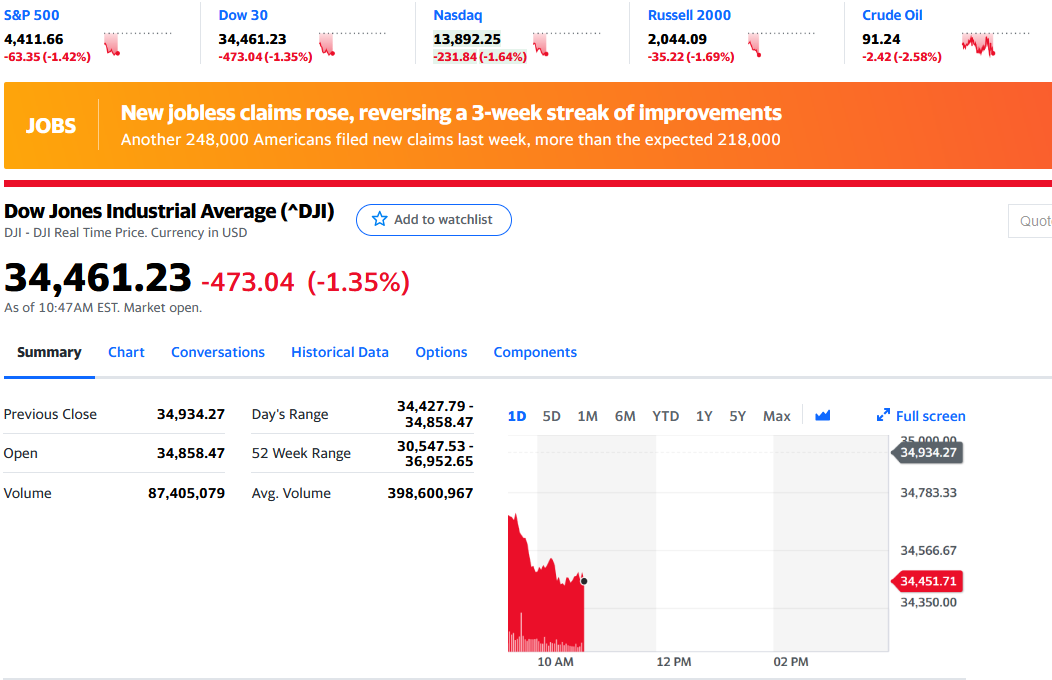Switch chart to 6M range

coord(625,416)
